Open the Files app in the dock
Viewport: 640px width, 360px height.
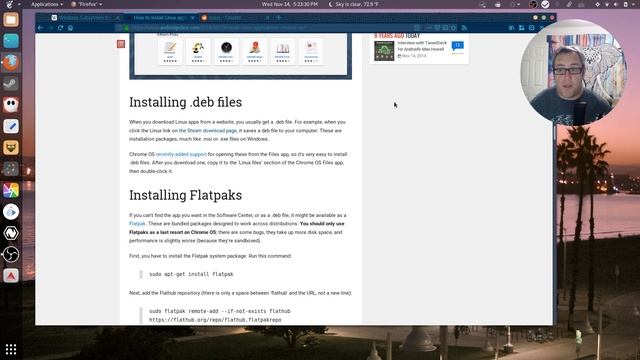pyautogui.click(x=11, y=20)
